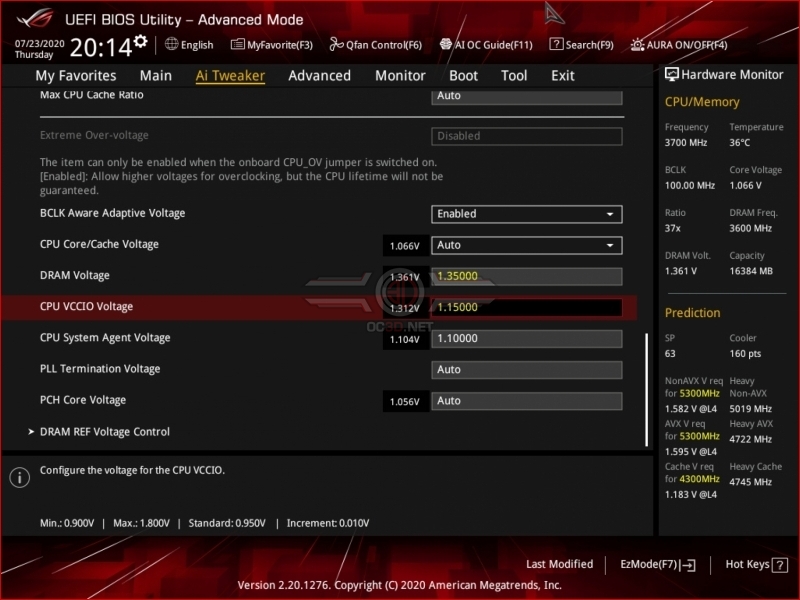Viewport: 800px width, 600px height.
Task: Click the Extreme Over-voltage Disabled field
Action: coord(527,136)
